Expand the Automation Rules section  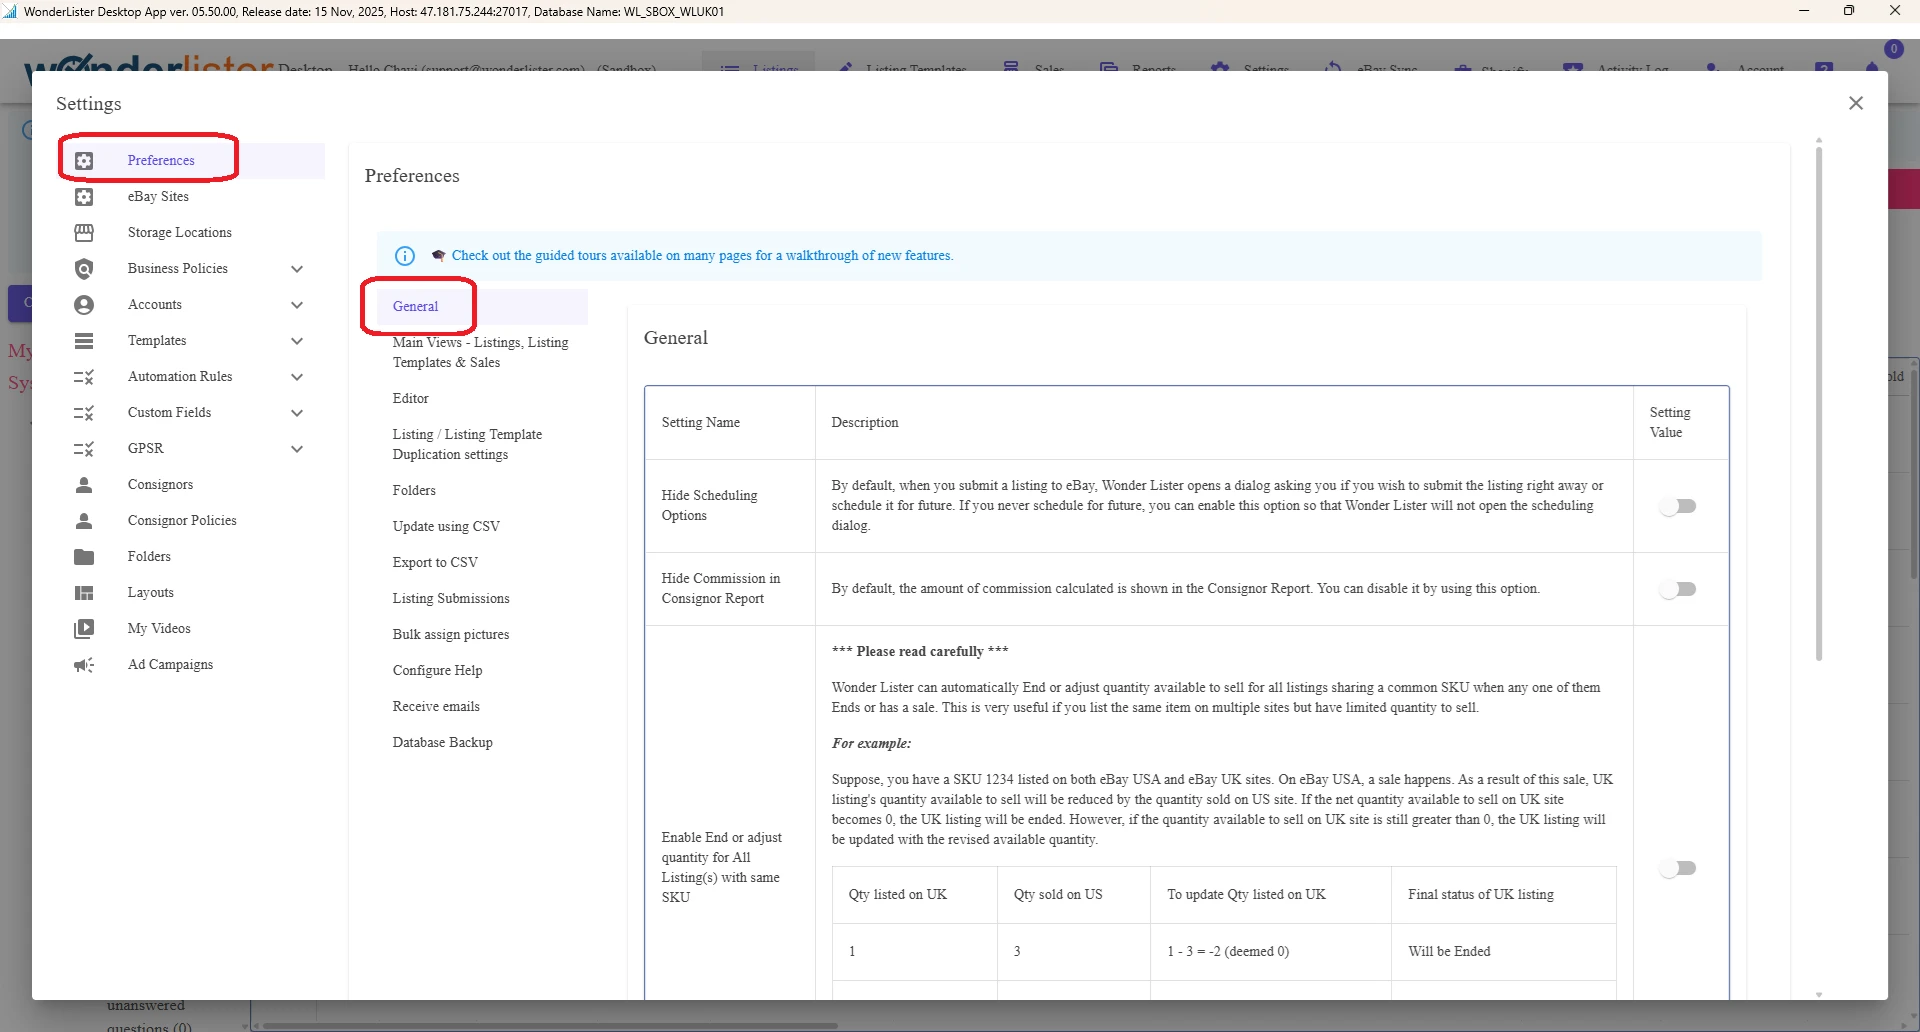[297, 377]
